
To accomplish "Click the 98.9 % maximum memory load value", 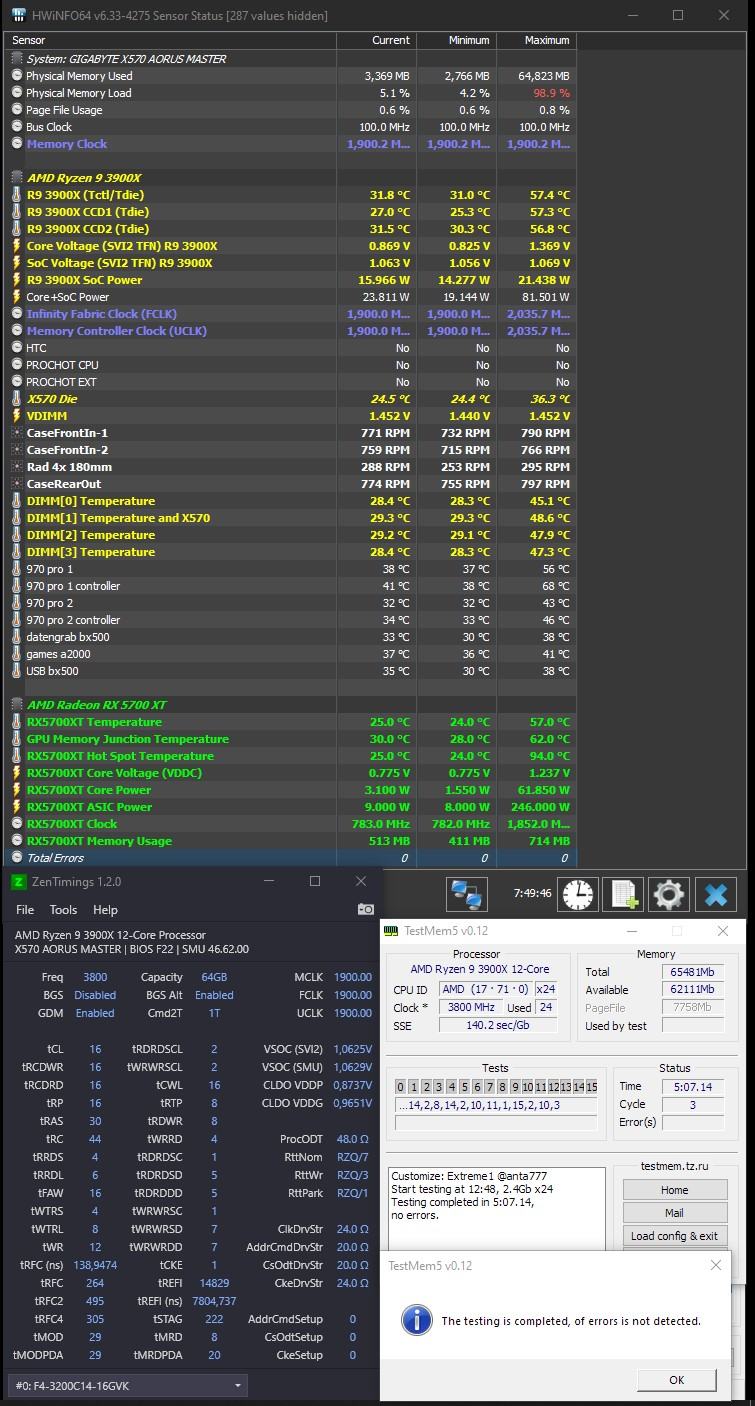I will tap(549, 93).
